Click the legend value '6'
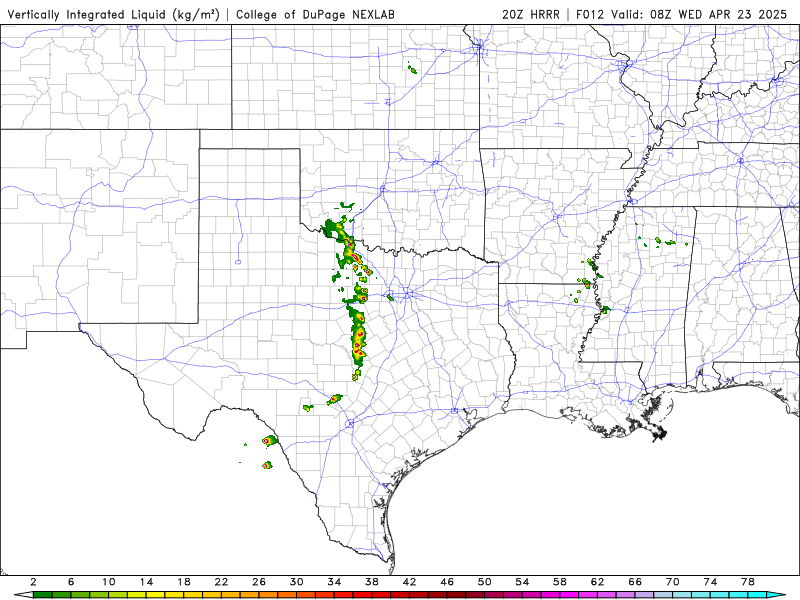 [71, 582]
